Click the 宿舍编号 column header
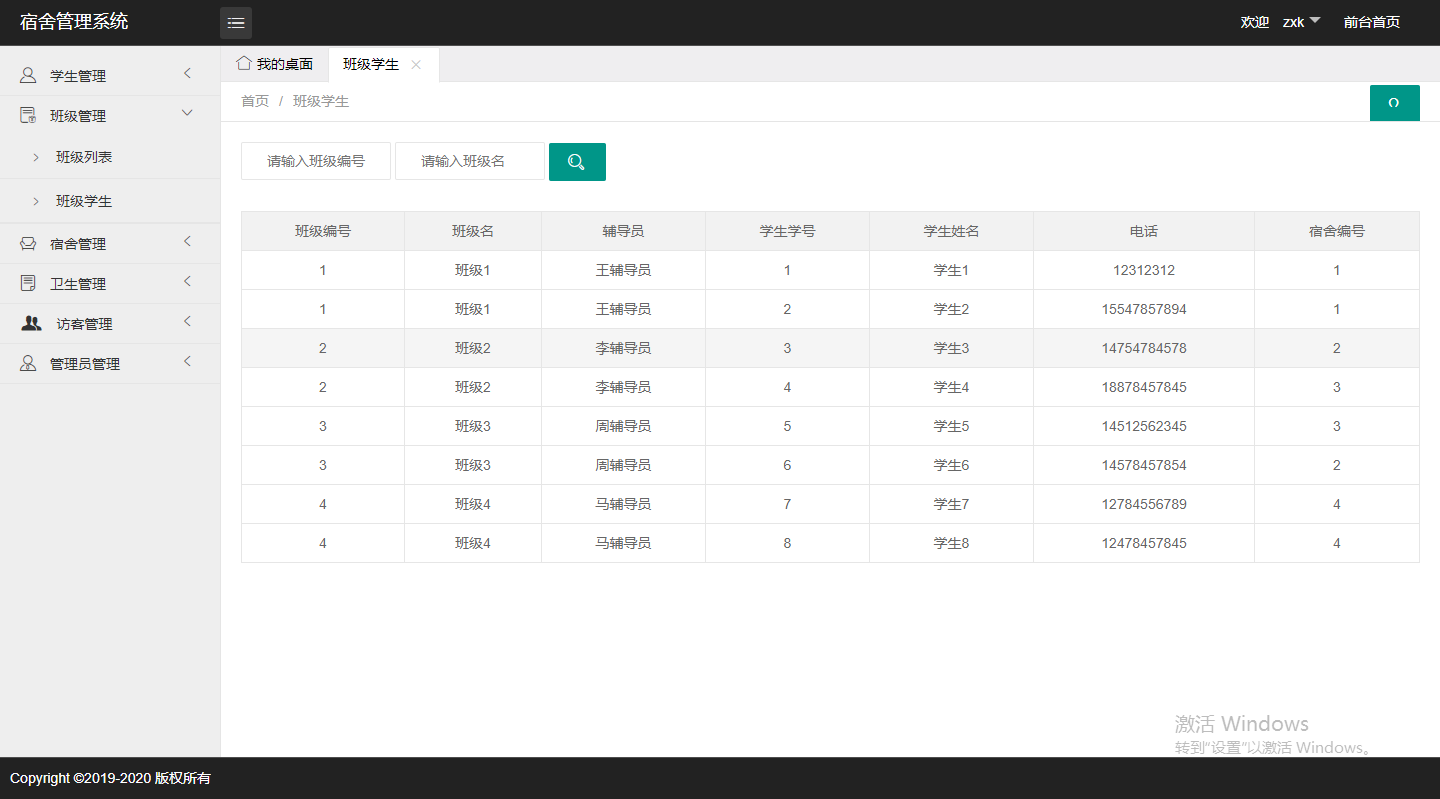This screenshot has height=799, width=1440. pos(1337,231)
